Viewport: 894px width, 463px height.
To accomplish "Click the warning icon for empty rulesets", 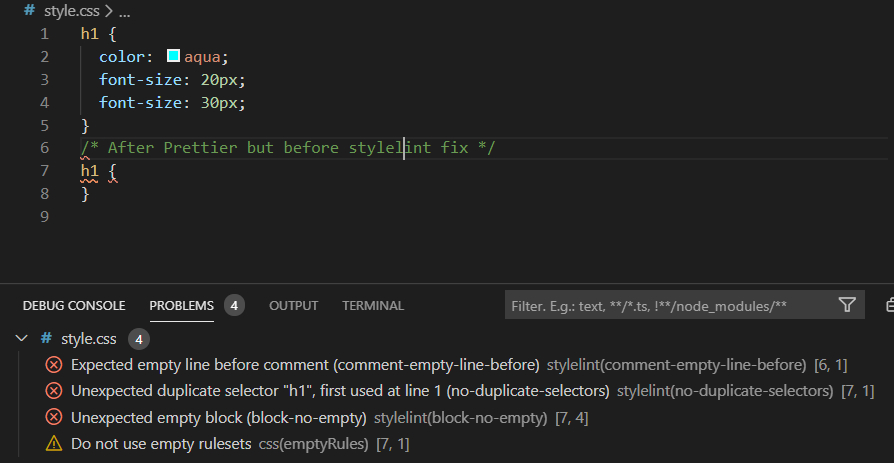I will (x=54, y=443).
